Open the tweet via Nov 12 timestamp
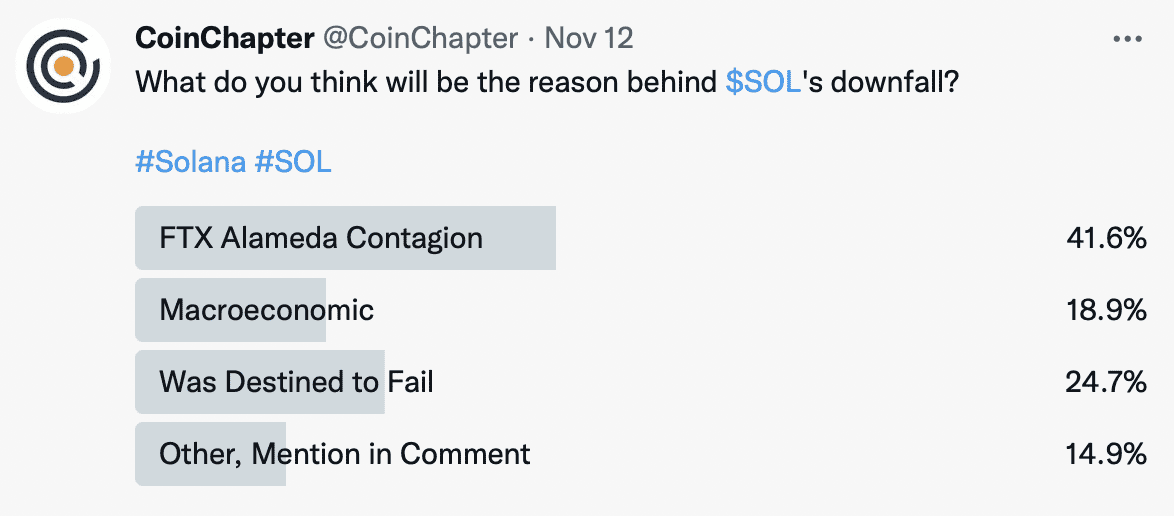Image resolution: width=1174 pixels, height=516 pixels. 590,39
